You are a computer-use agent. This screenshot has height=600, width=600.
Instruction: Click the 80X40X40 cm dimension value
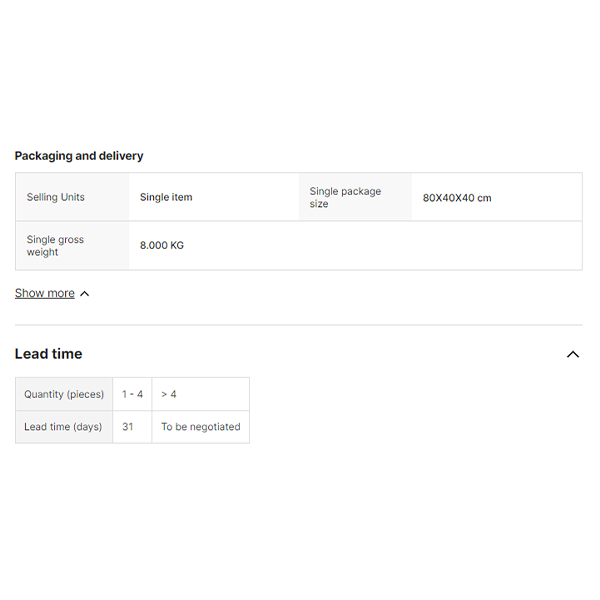pyautogui.click(x=457, y=198)
